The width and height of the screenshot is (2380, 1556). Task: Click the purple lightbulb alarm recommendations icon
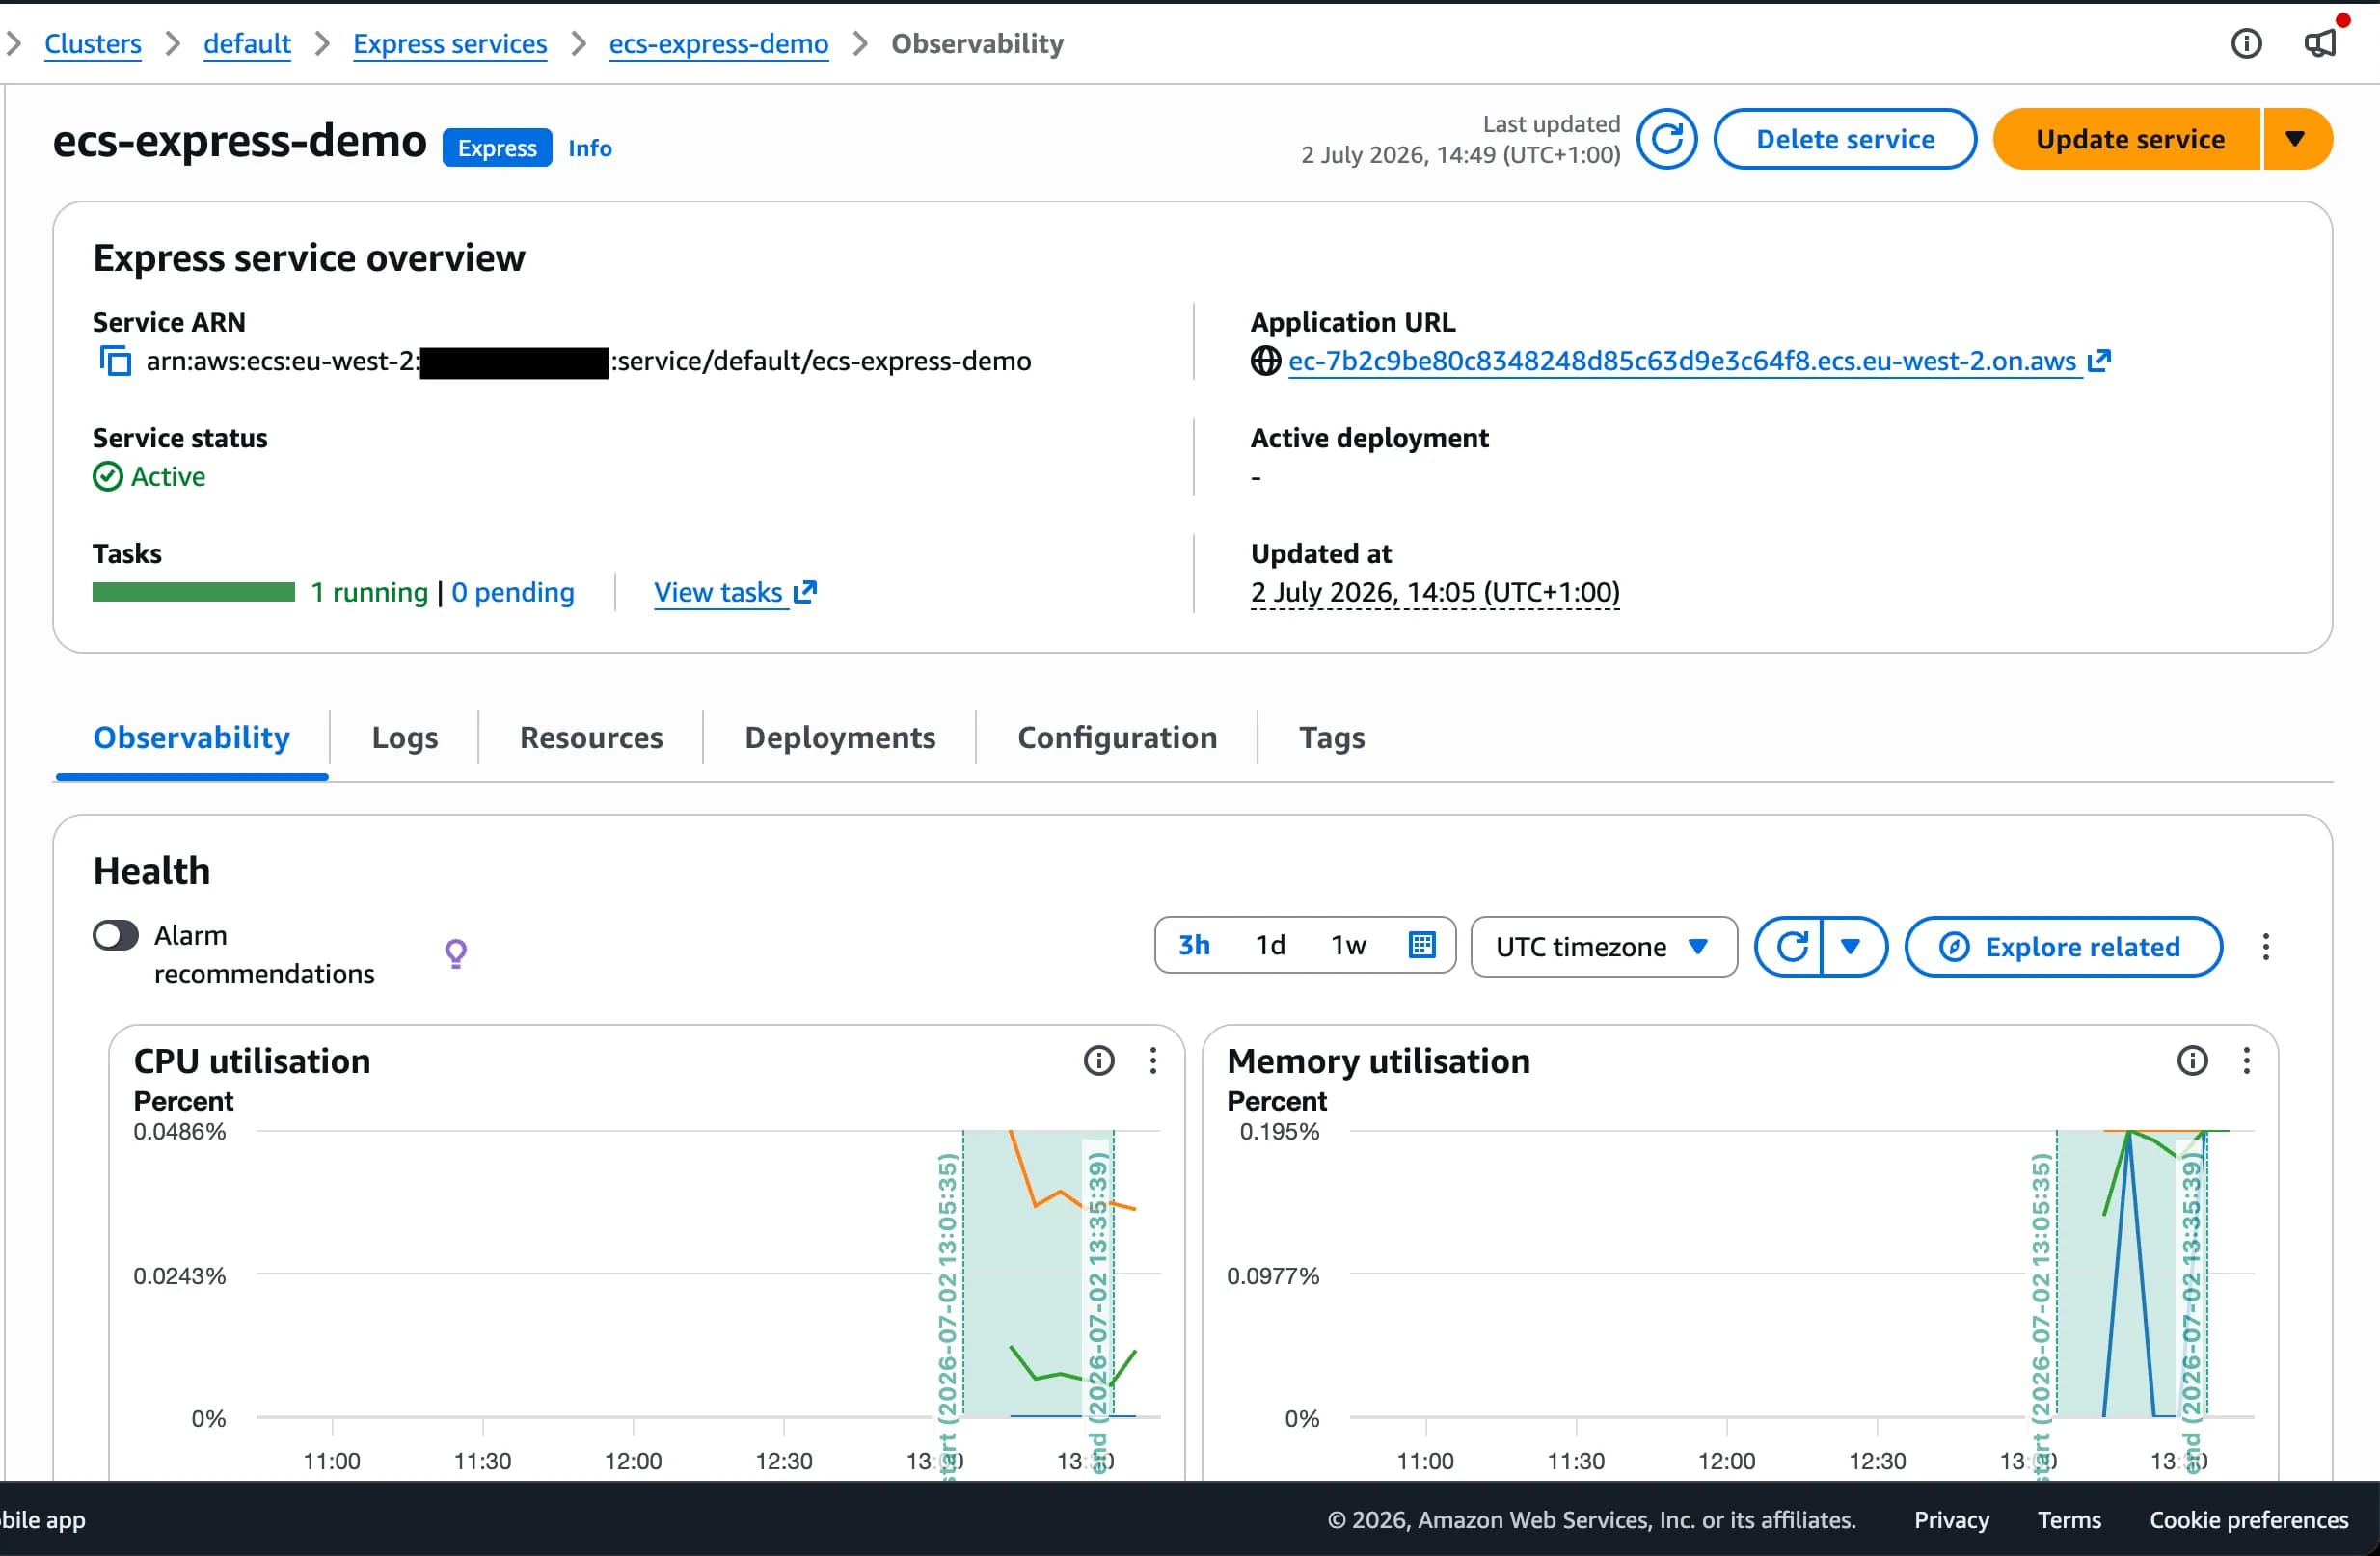tap(456, 954)
